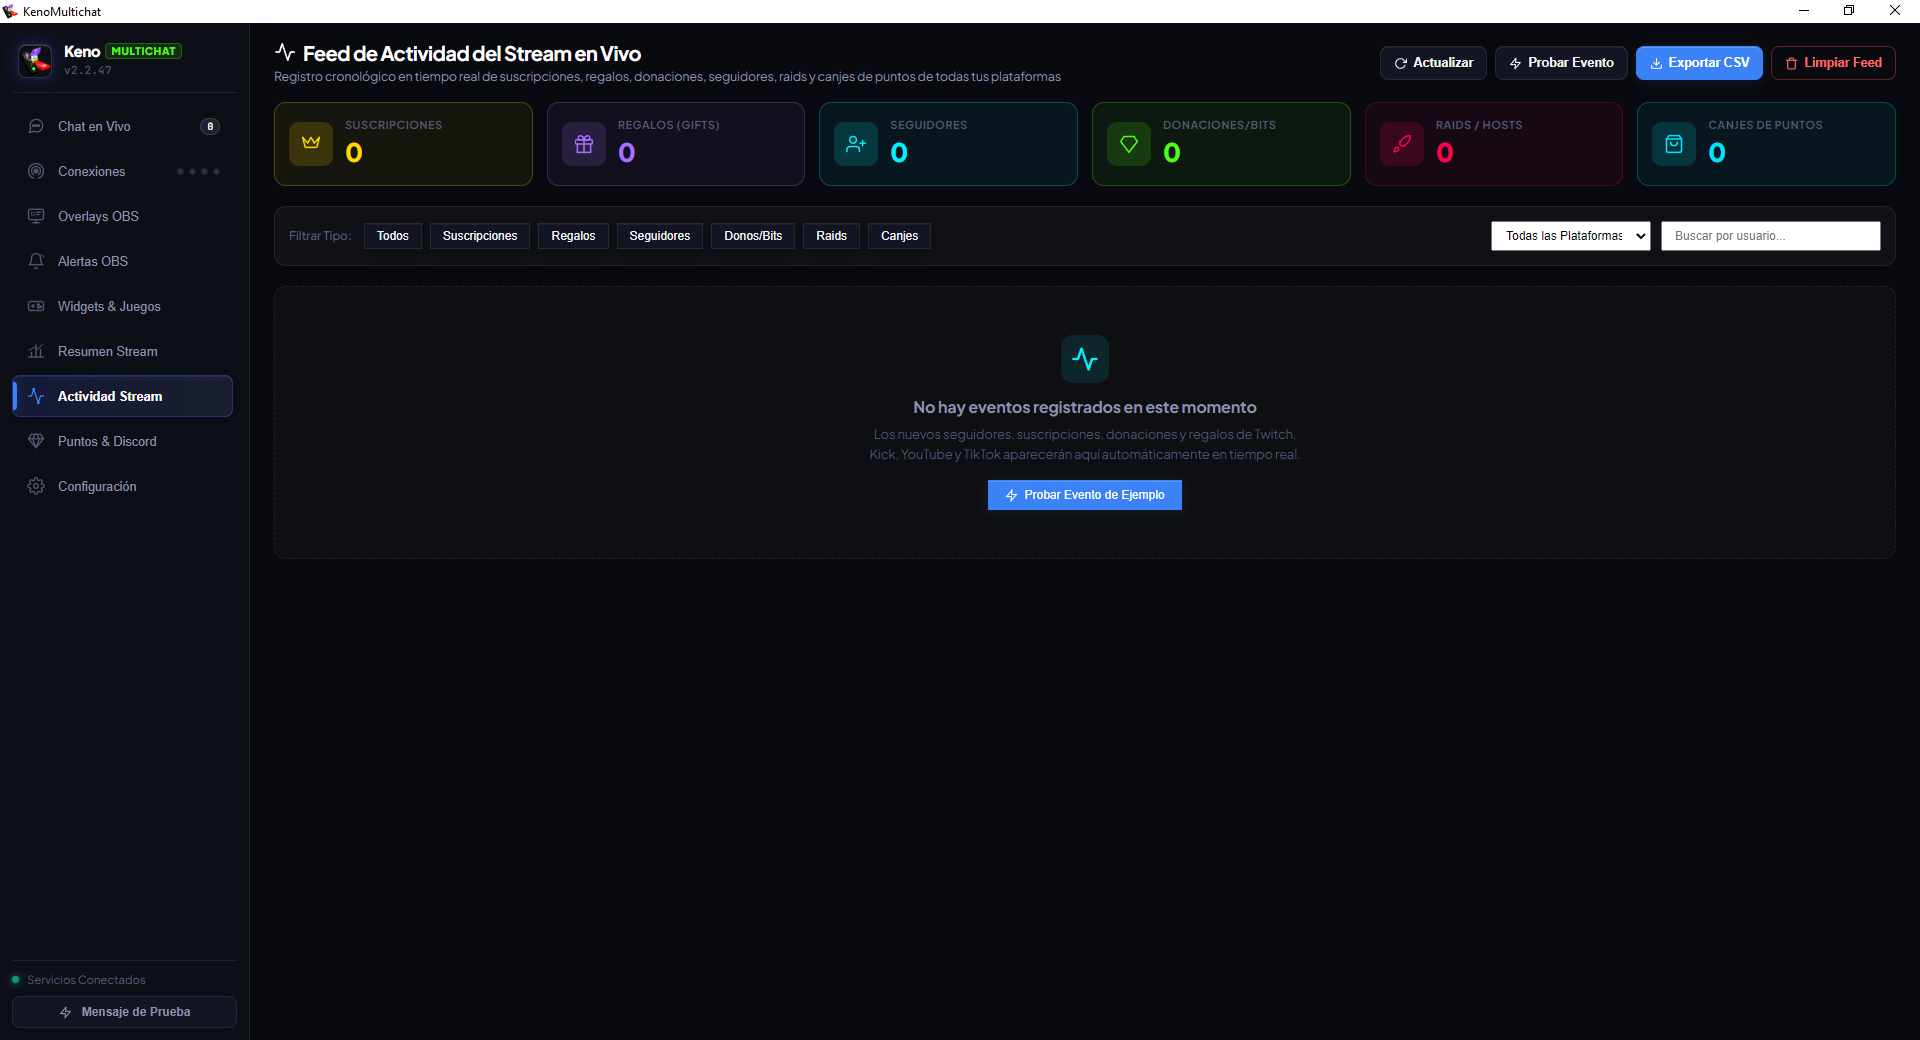
Task: Click the Probar Evento button
Action: coord(1561,63)
